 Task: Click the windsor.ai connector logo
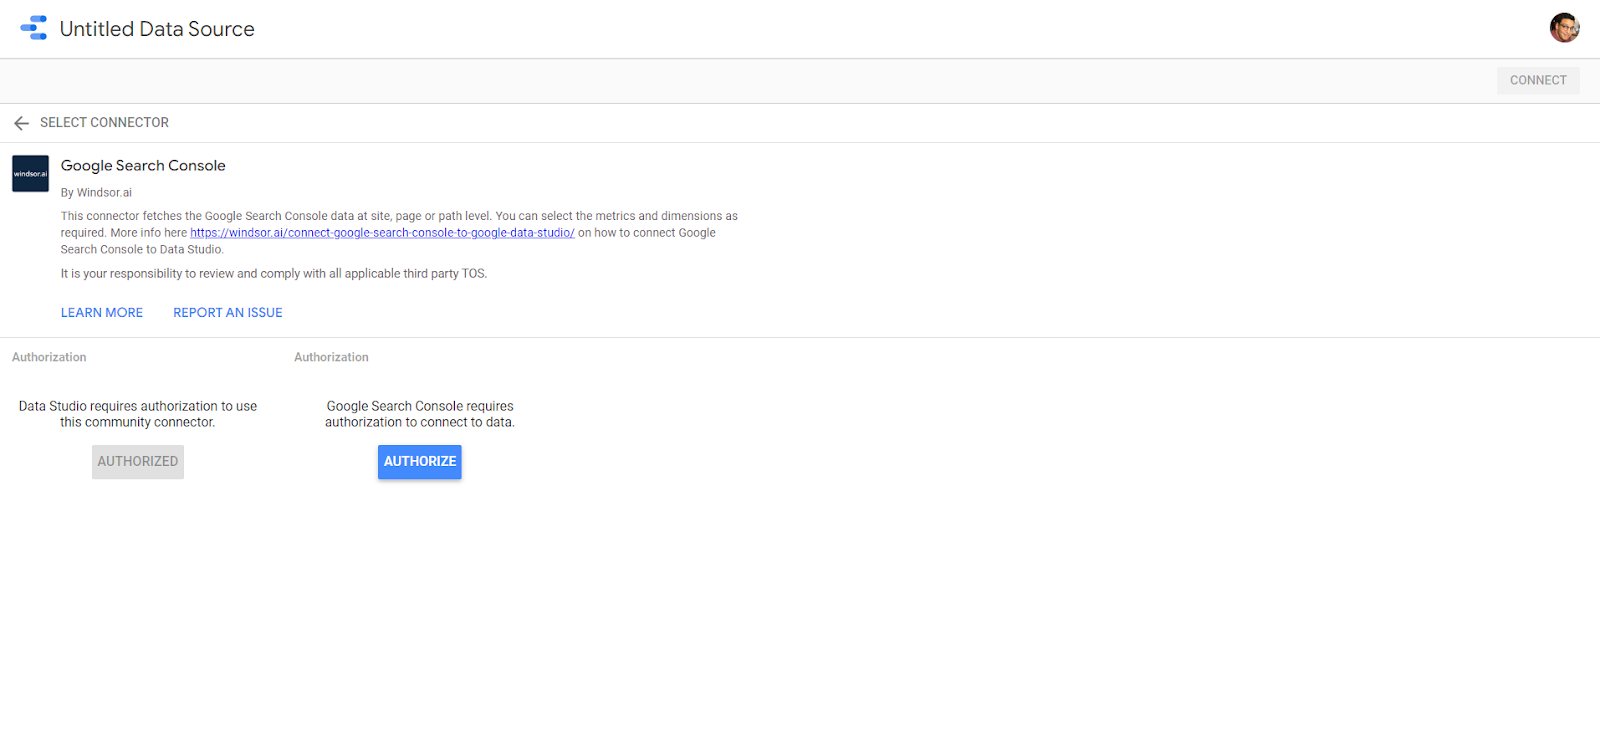click(x=30, y=174)
